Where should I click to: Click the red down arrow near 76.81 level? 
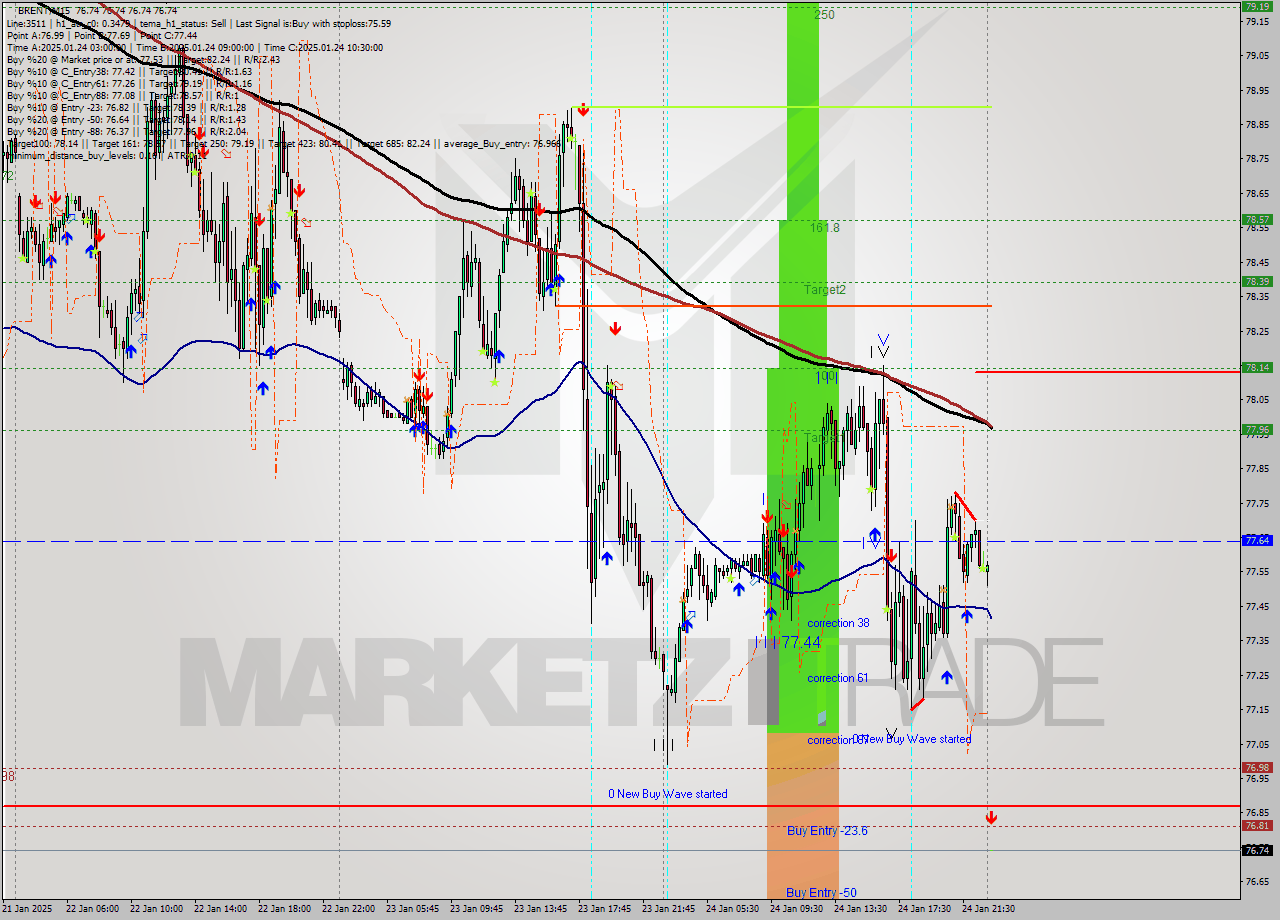pyautogui.click(x=991, y=818)
